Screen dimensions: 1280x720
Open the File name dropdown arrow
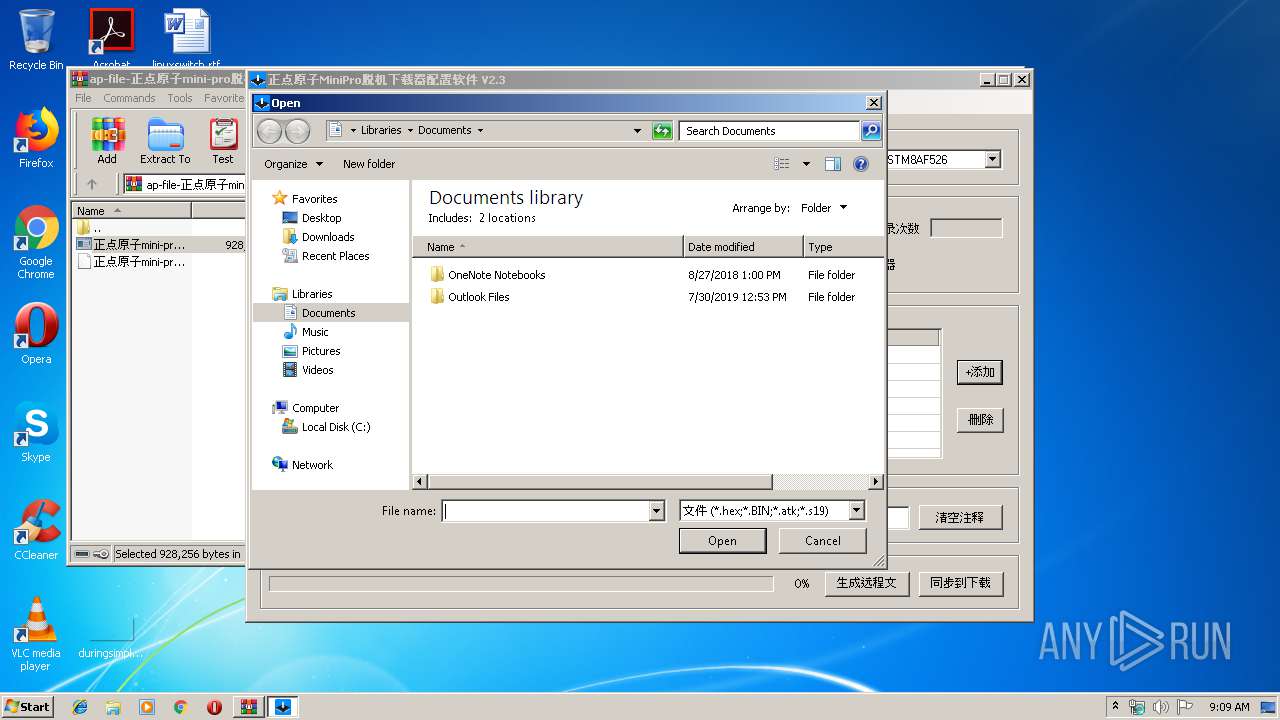coord(657,511)
